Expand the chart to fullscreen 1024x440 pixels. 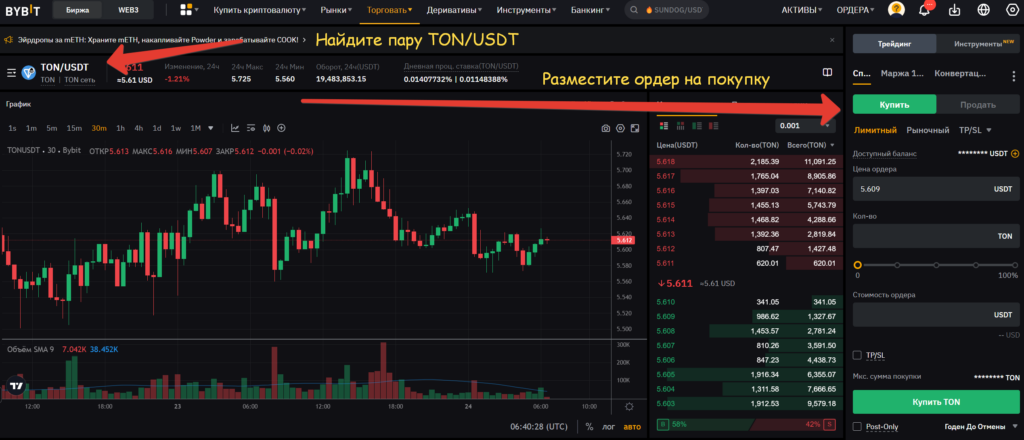635,129
